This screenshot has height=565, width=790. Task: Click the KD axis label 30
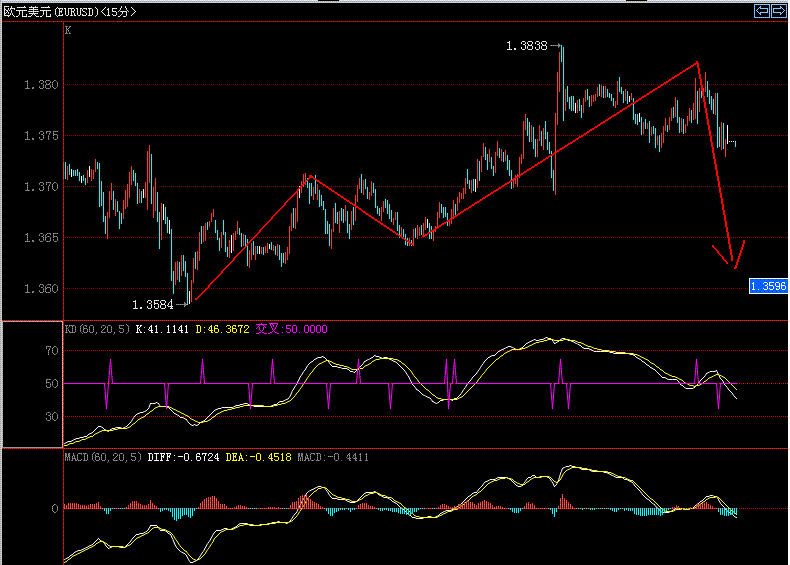(x=52, y=417)
